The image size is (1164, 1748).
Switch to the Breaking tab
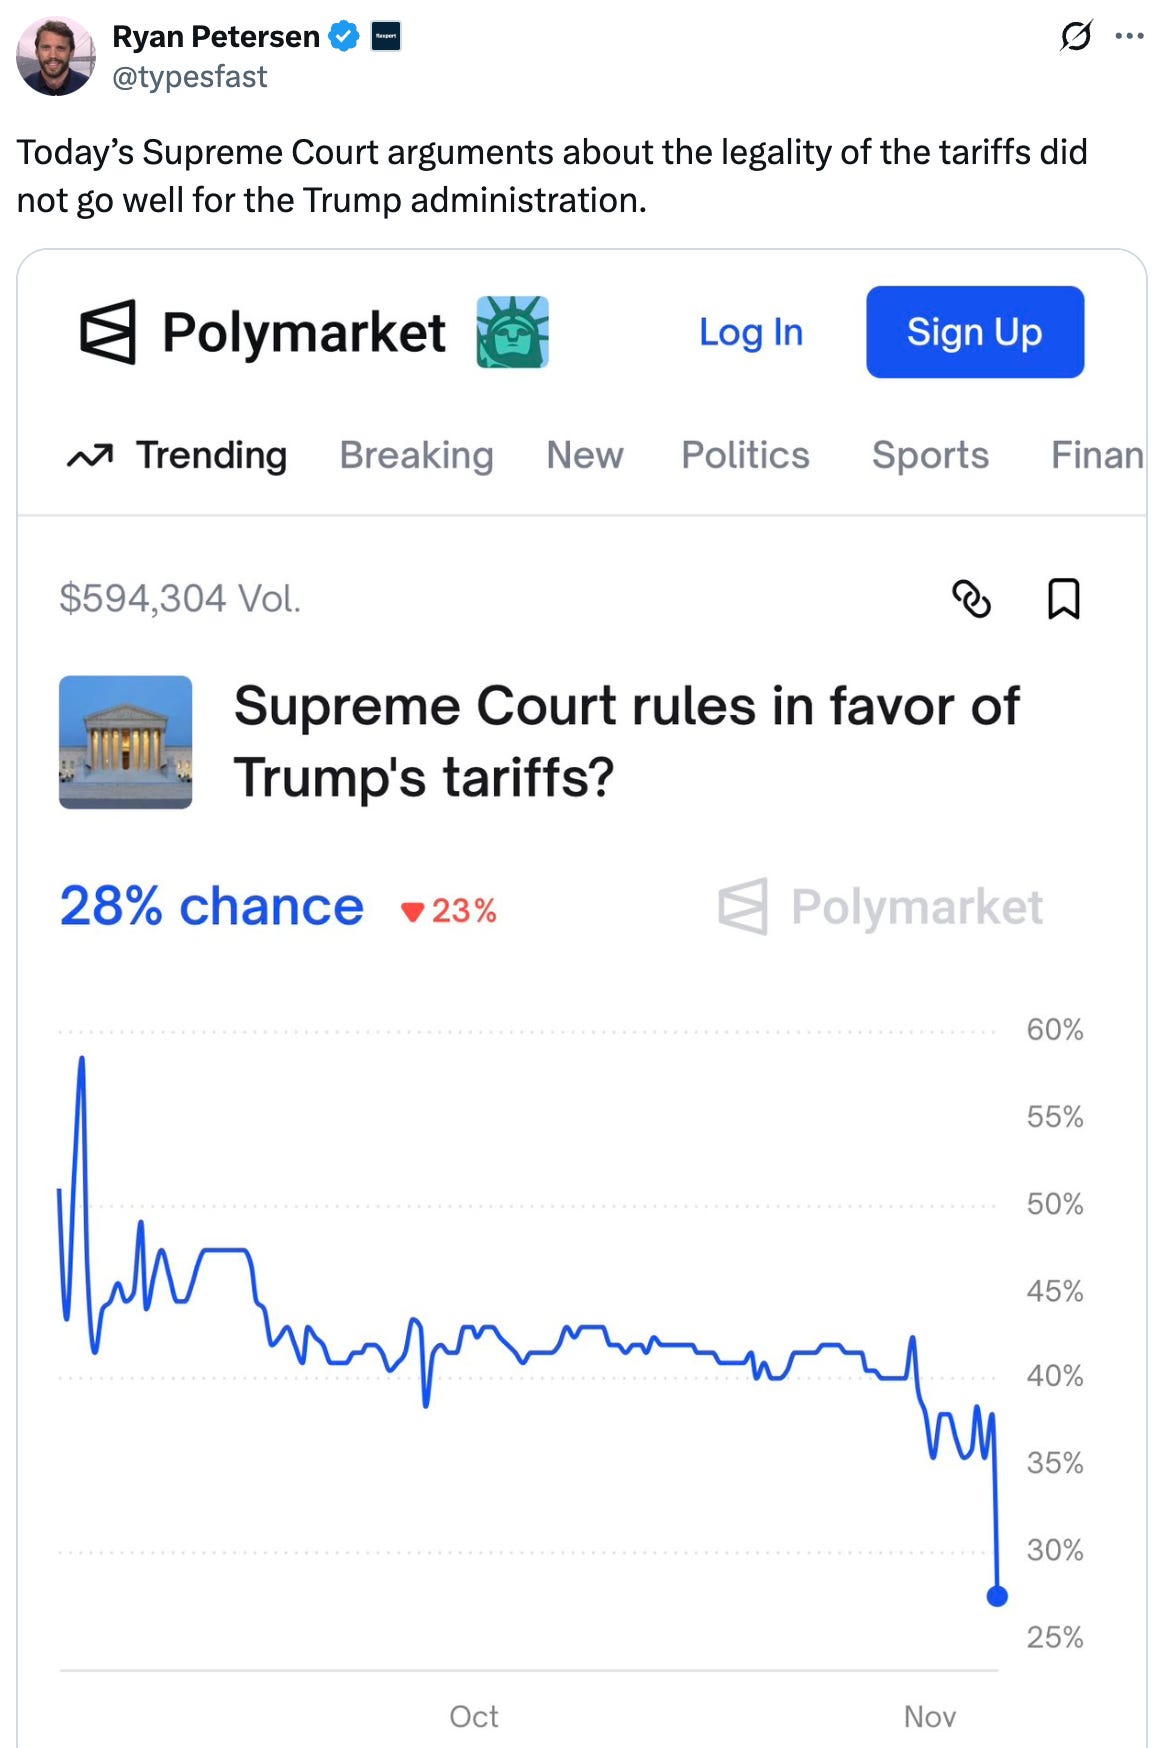(x=416, y=455)
